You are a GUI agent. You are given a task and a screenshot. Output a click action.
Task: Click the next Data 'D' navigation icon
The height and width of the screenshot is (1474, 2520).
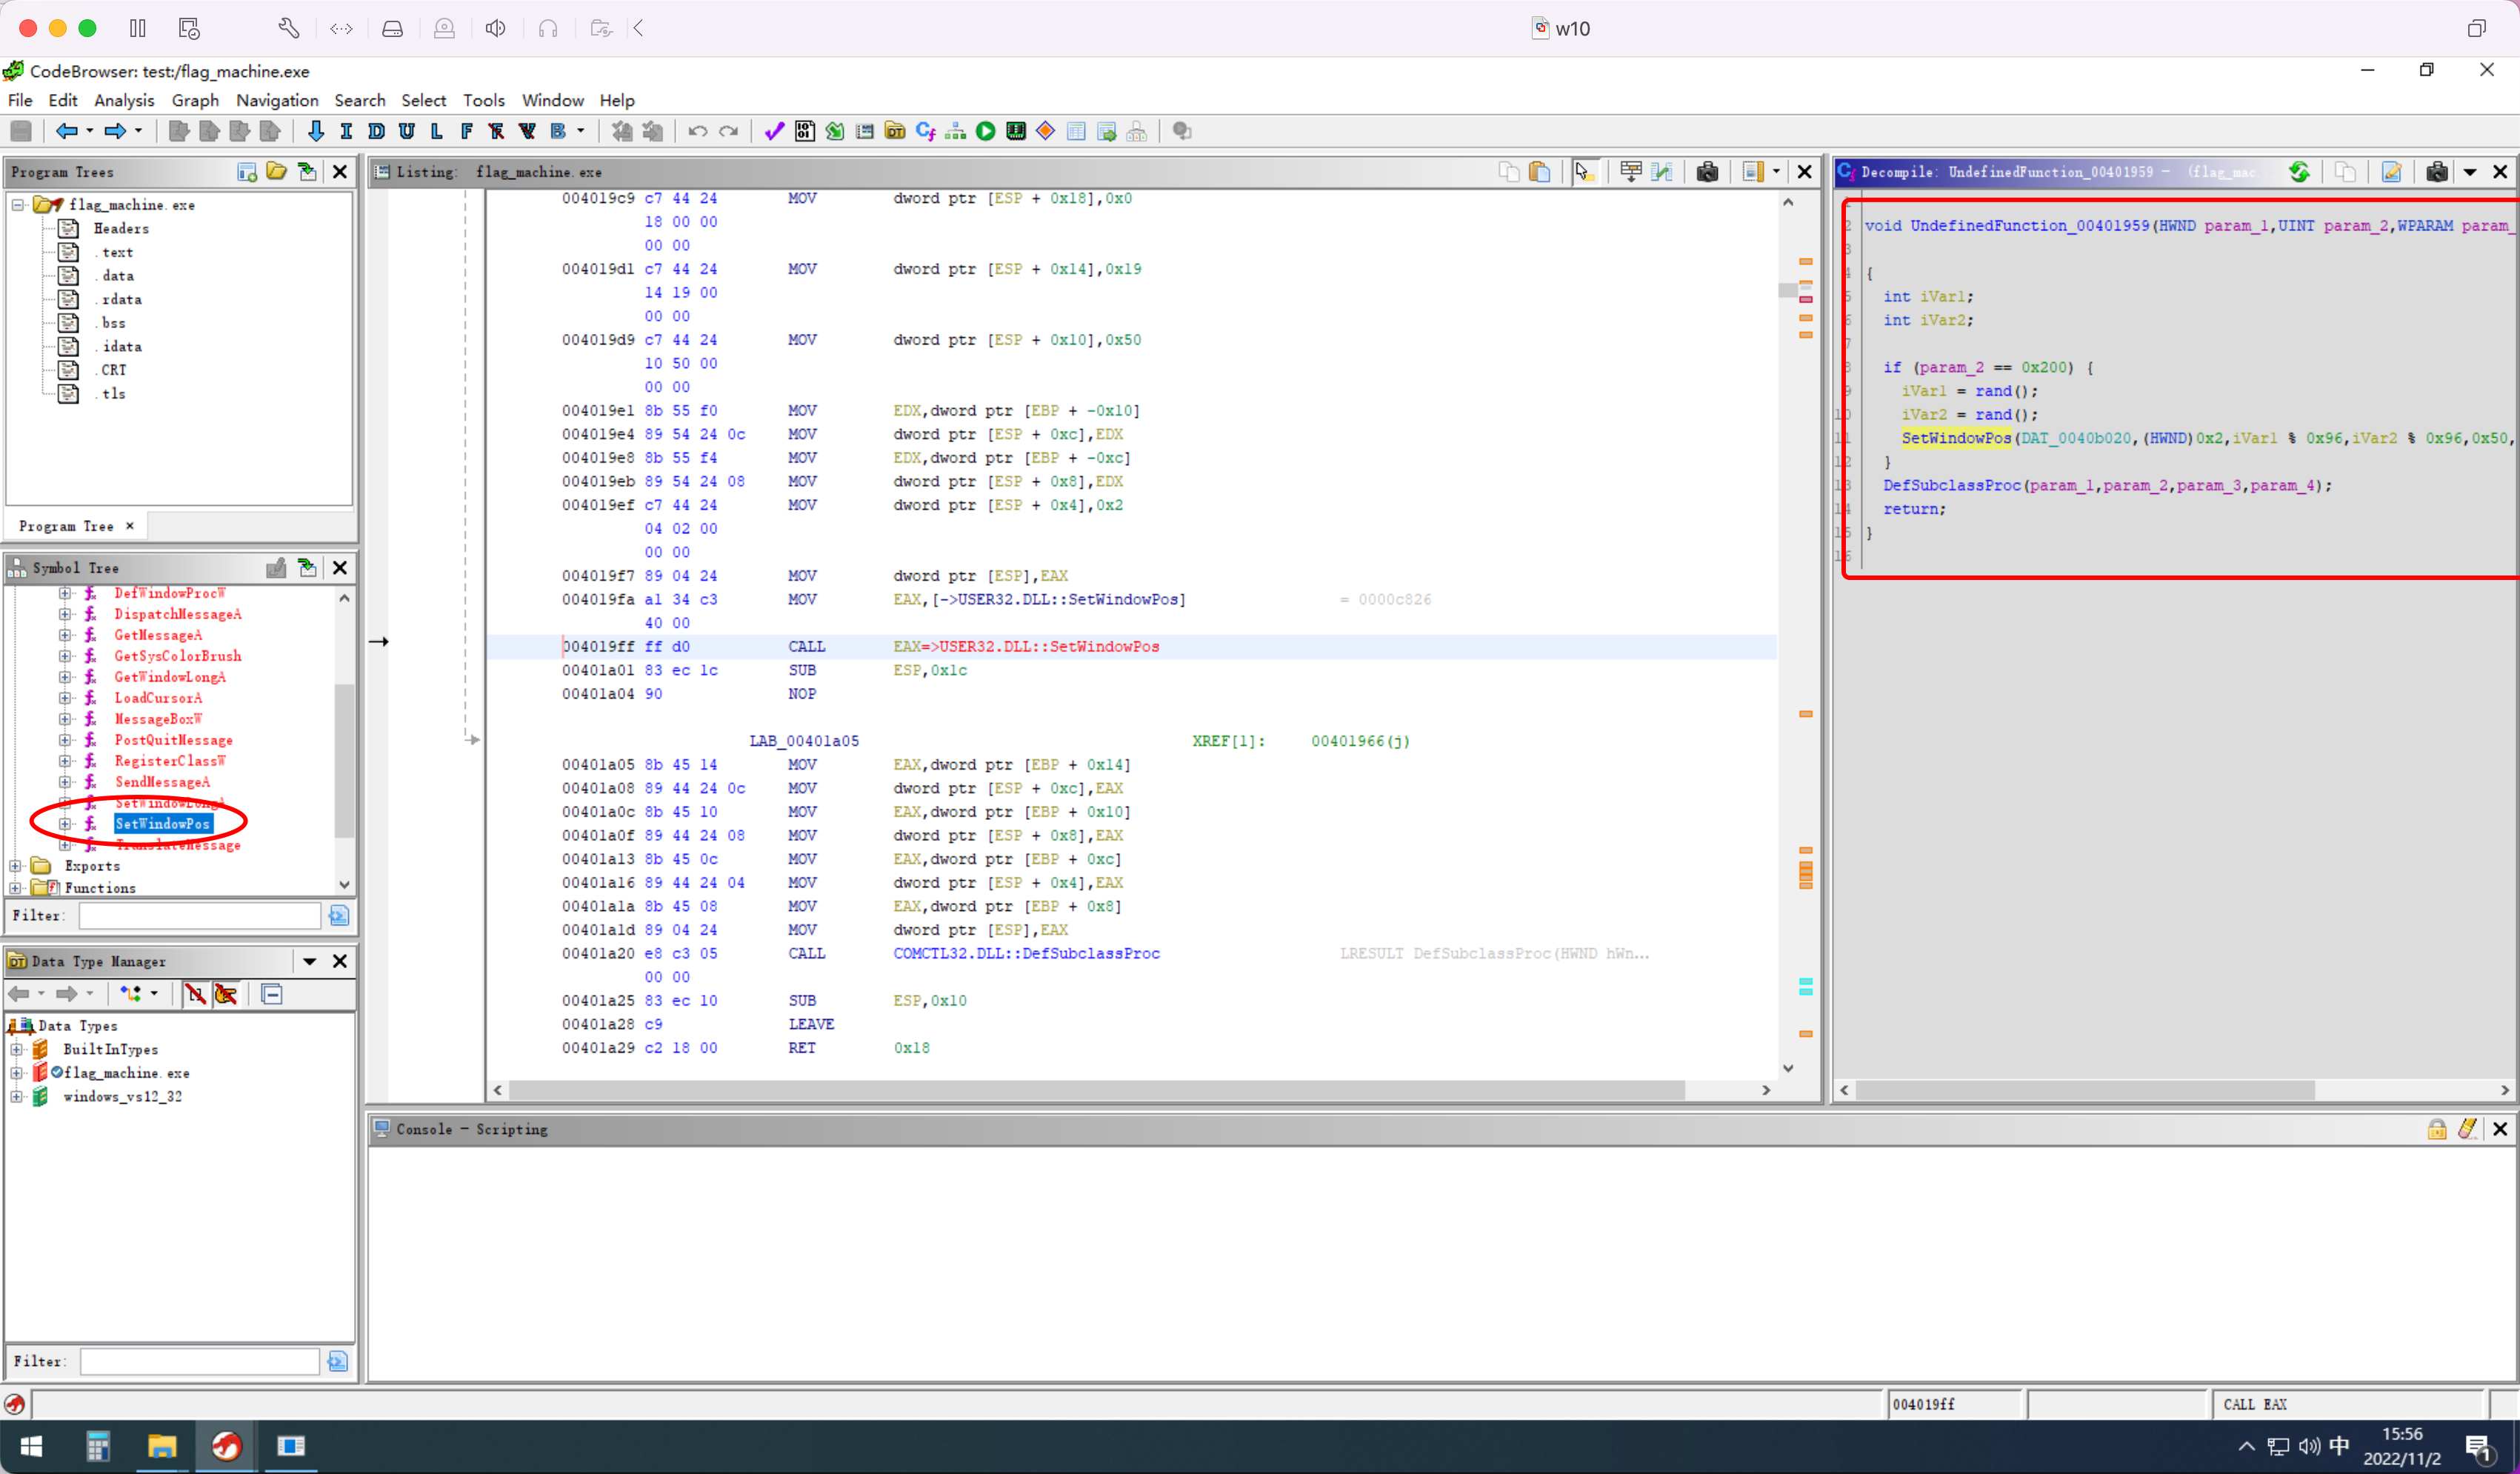pyautogui.click(x=376, y=131)
